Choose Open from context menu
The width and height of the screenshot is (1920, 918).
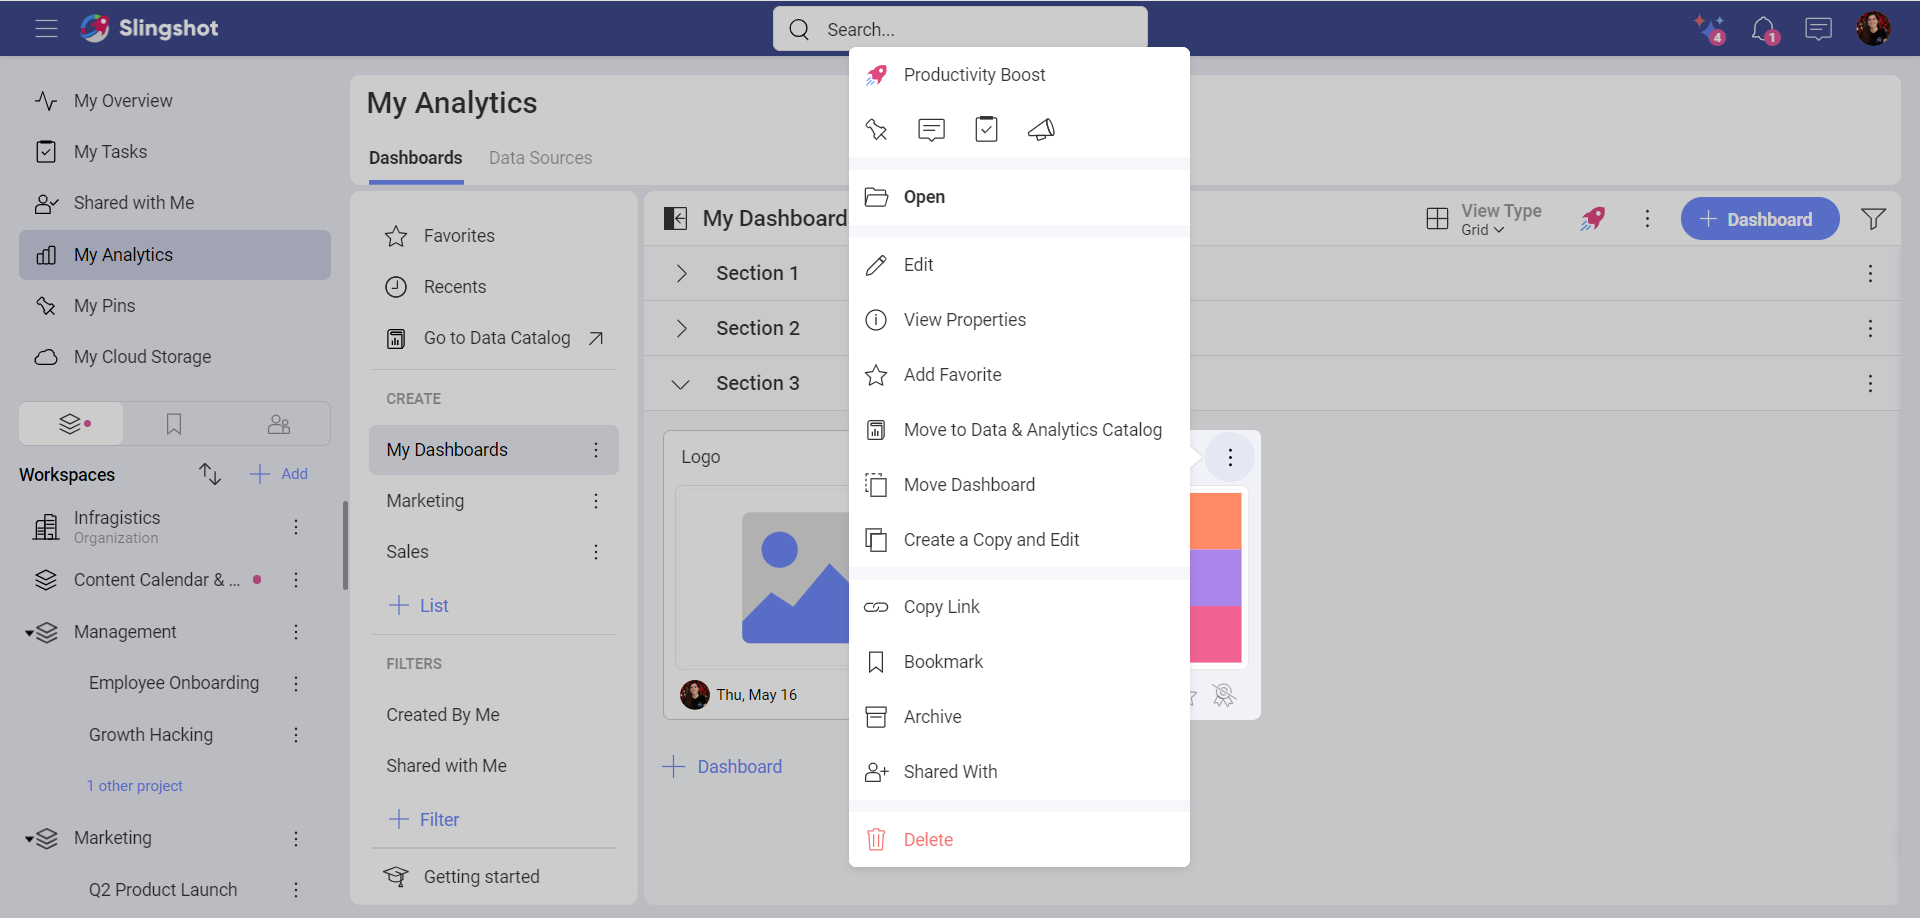(1019, 197)
